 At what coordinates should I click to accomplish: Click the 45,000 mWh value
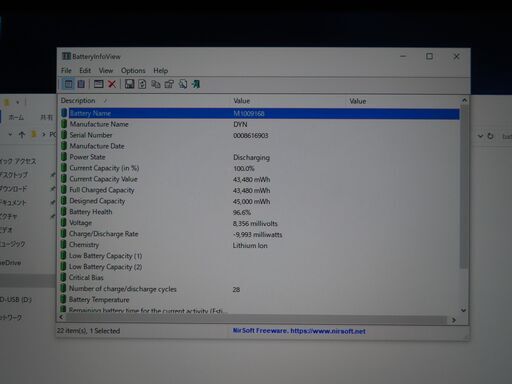(x=251, y=201)
